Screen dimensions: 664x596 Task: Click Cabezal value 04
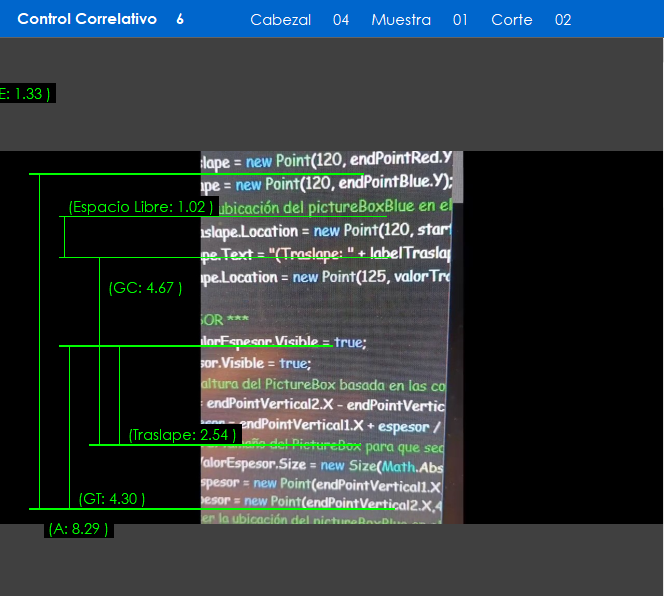tap(341, 20)
